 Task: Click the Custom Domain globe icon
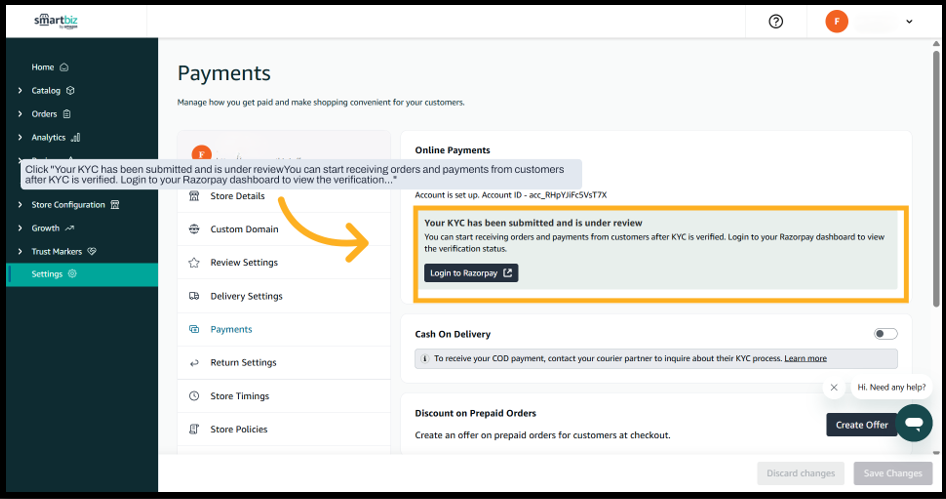click(x=194, y=229)
